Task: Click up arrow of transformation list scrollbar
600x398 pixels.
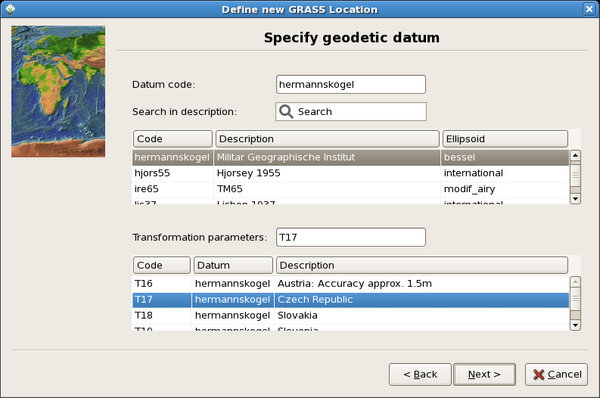Action: 575,282
